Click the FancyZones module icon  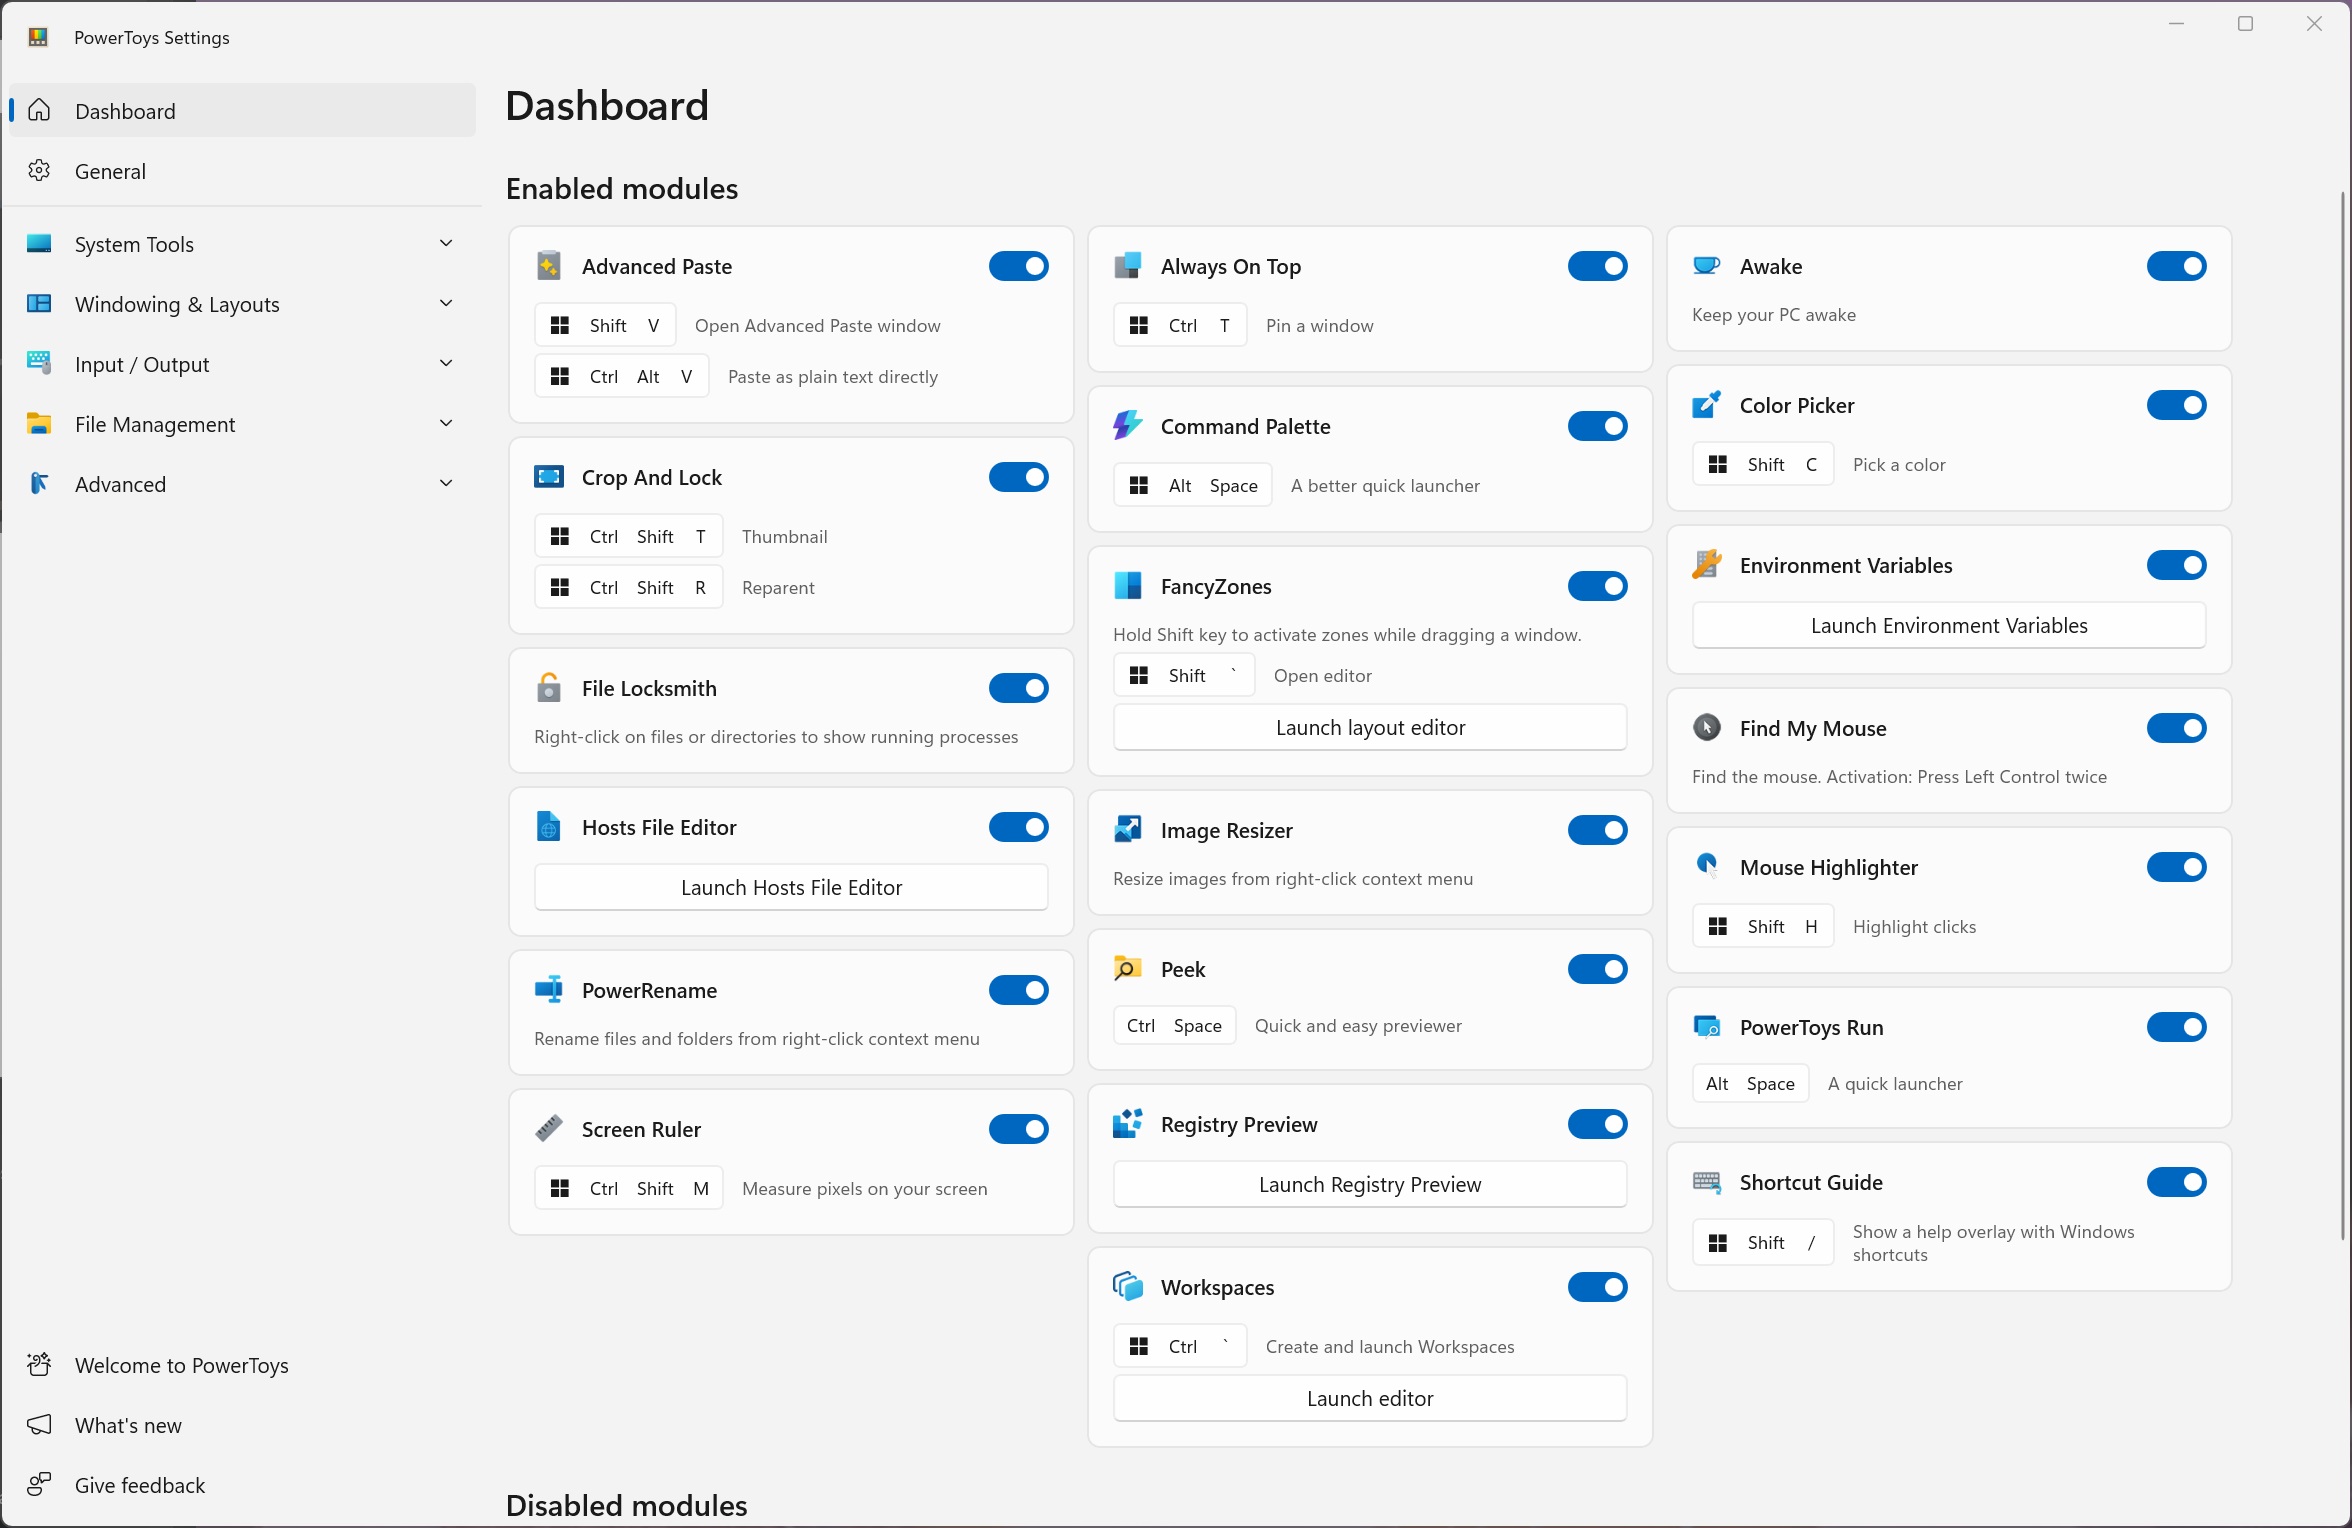click(x=1128, y=586)
